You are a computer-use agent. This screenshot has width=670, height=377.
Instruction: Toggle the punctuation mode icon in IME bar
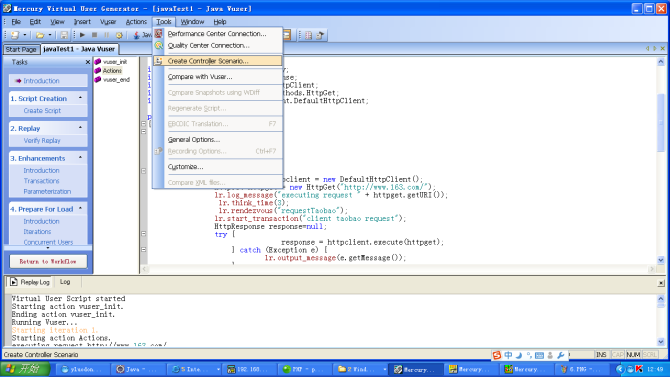(529, 355)
